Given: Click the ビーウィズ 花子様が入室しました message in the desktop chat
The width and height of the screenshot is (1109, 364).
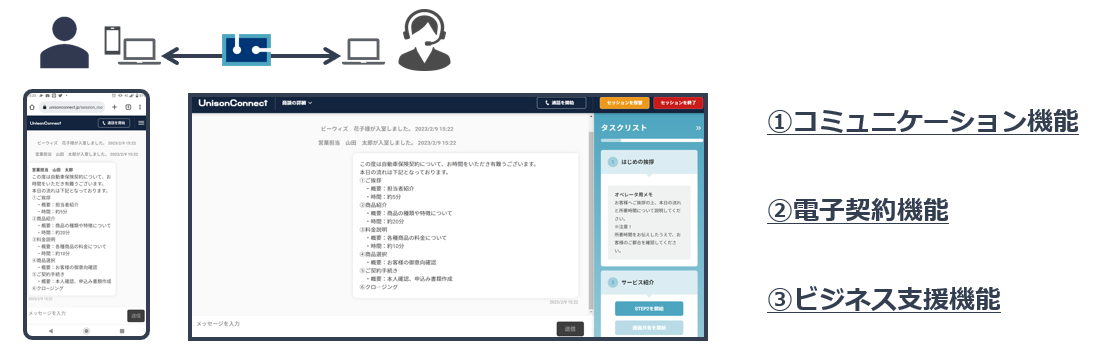Looking at the screenshot, I should point(386,129).
